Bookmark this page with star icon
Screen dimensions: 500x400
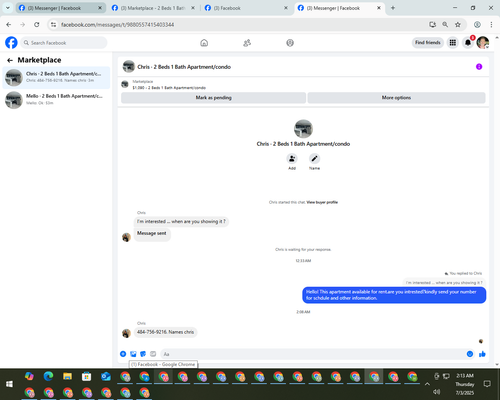tap(458, 25)
